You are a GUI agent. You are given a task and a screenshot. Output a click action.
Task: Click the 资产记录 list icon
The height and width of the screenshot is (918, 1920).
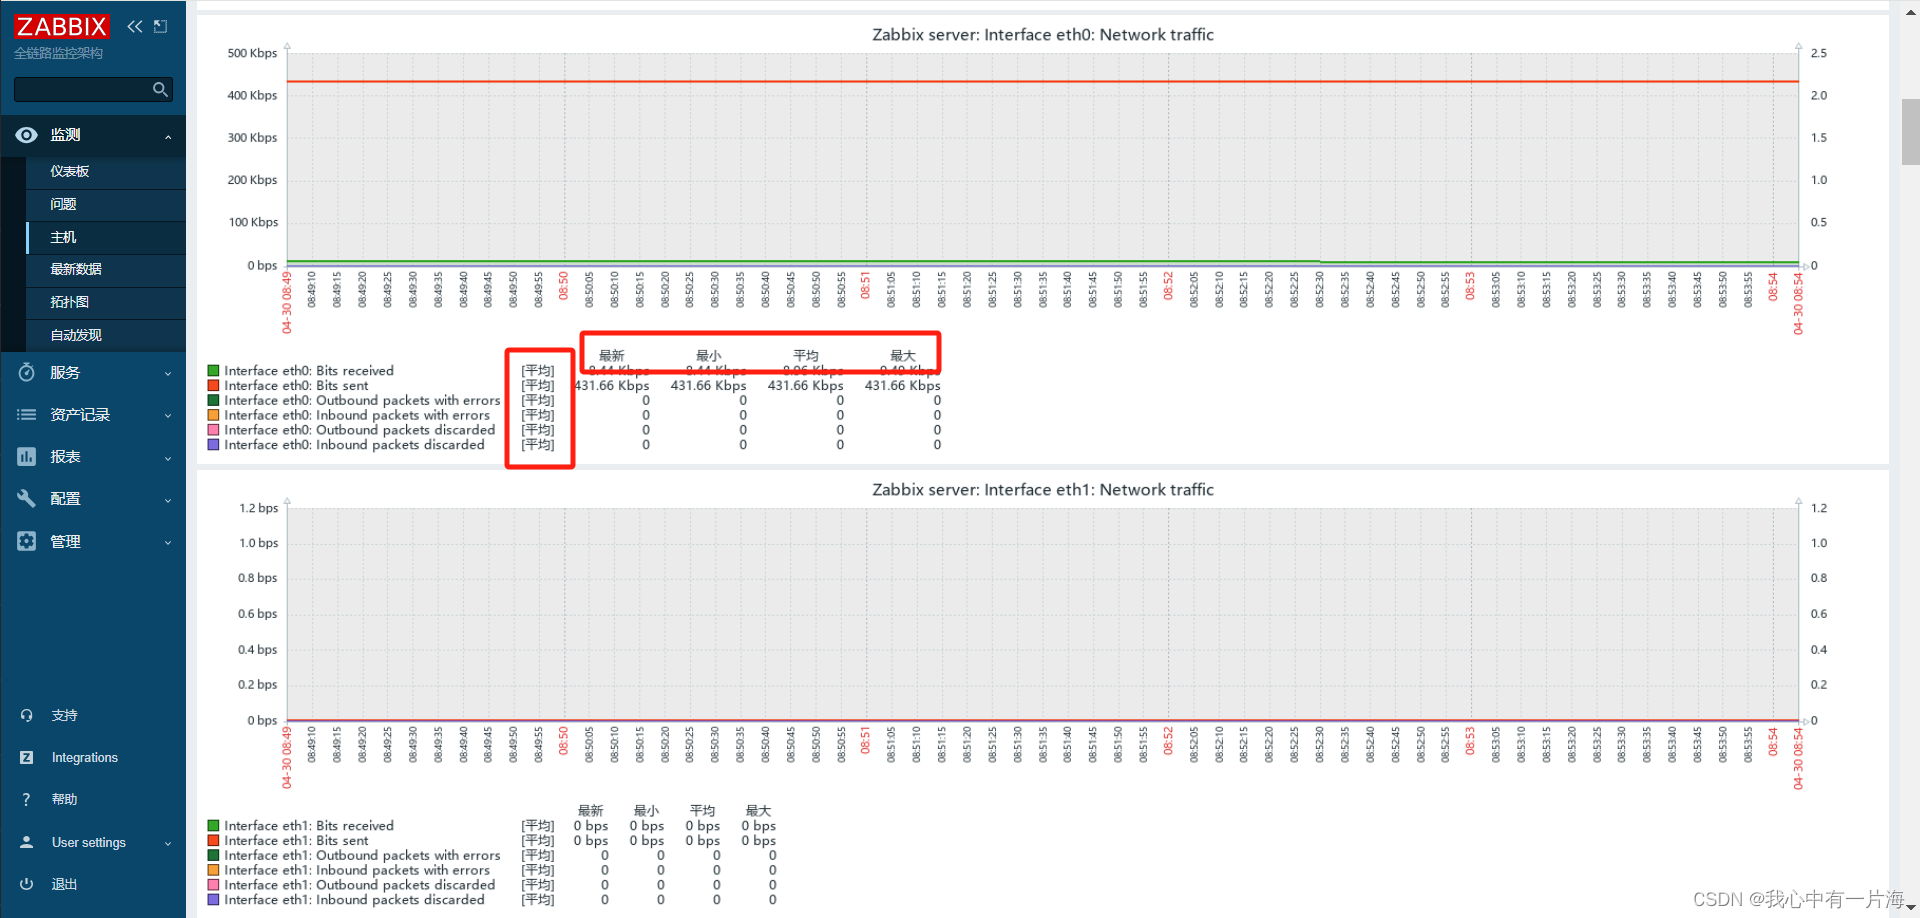(27, 414)
